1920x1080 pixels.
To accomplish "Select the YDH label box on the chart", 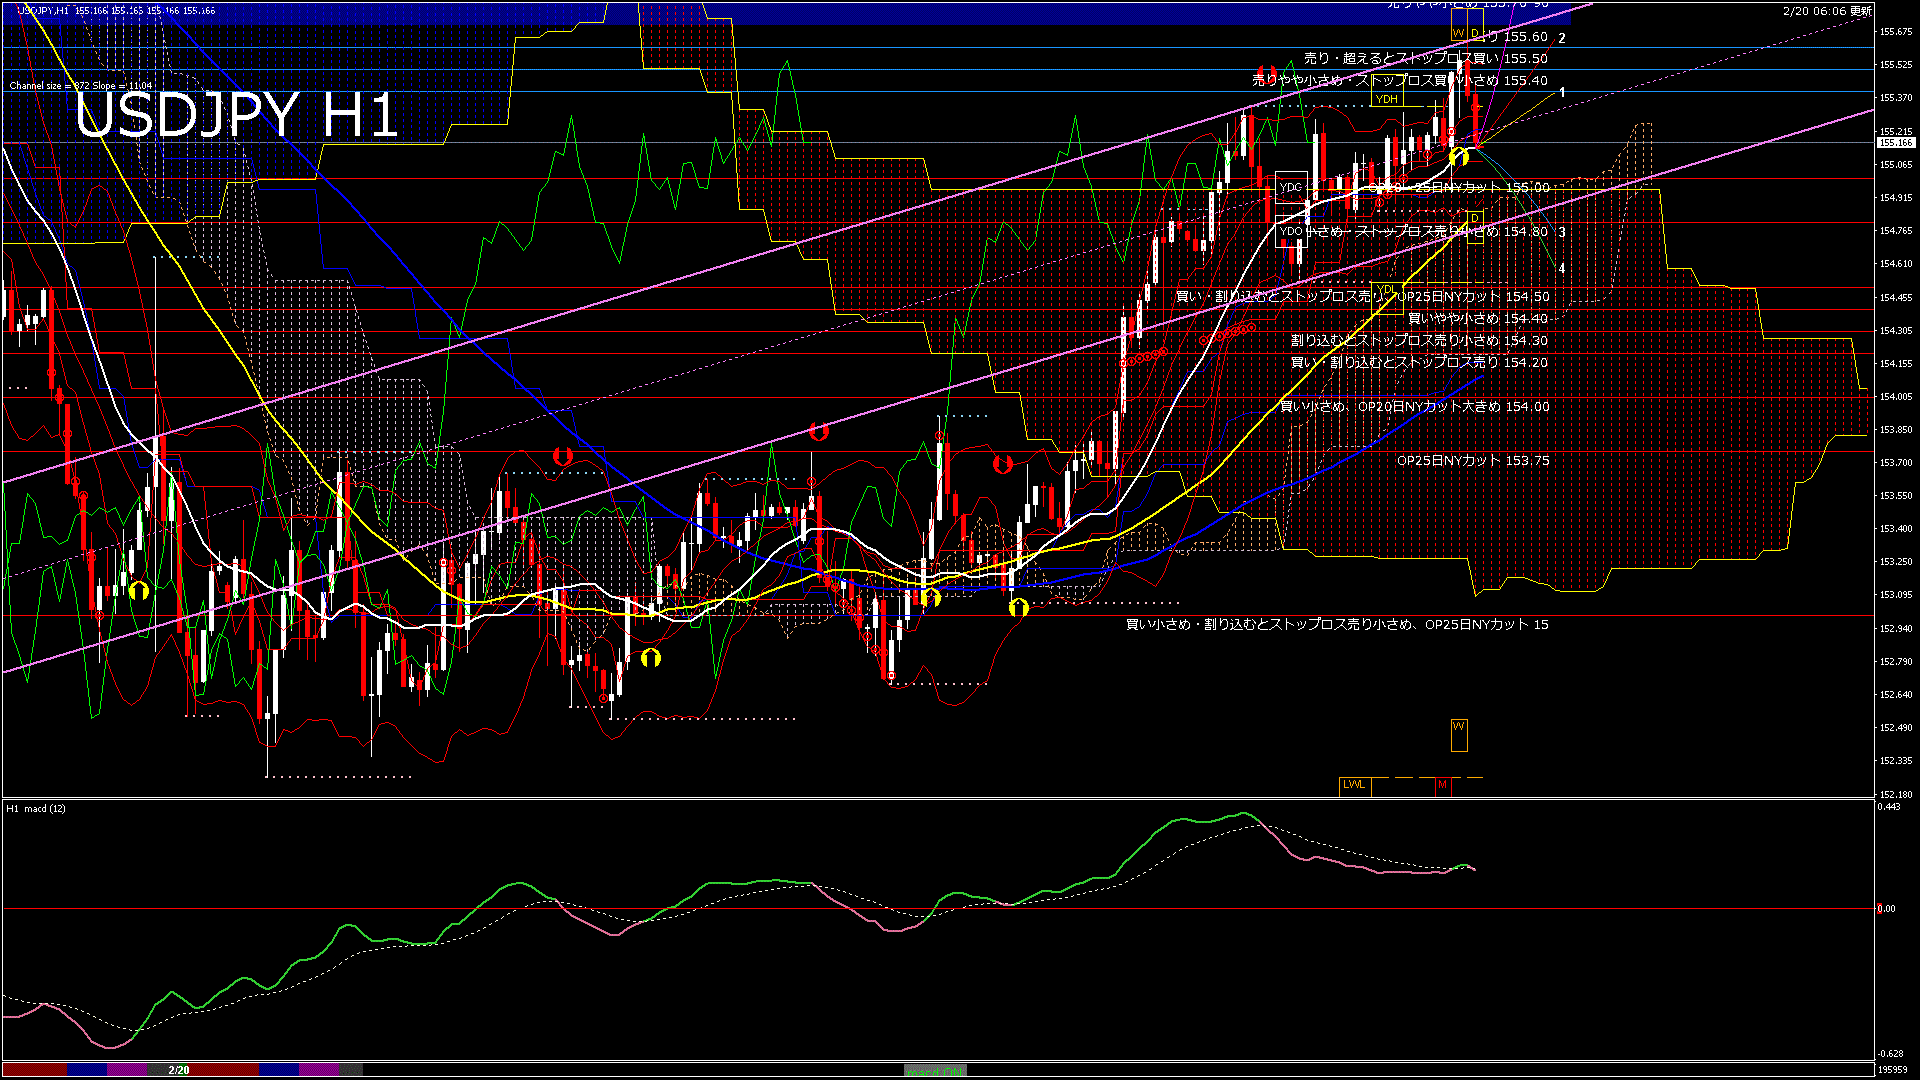I will (1388, 100).
